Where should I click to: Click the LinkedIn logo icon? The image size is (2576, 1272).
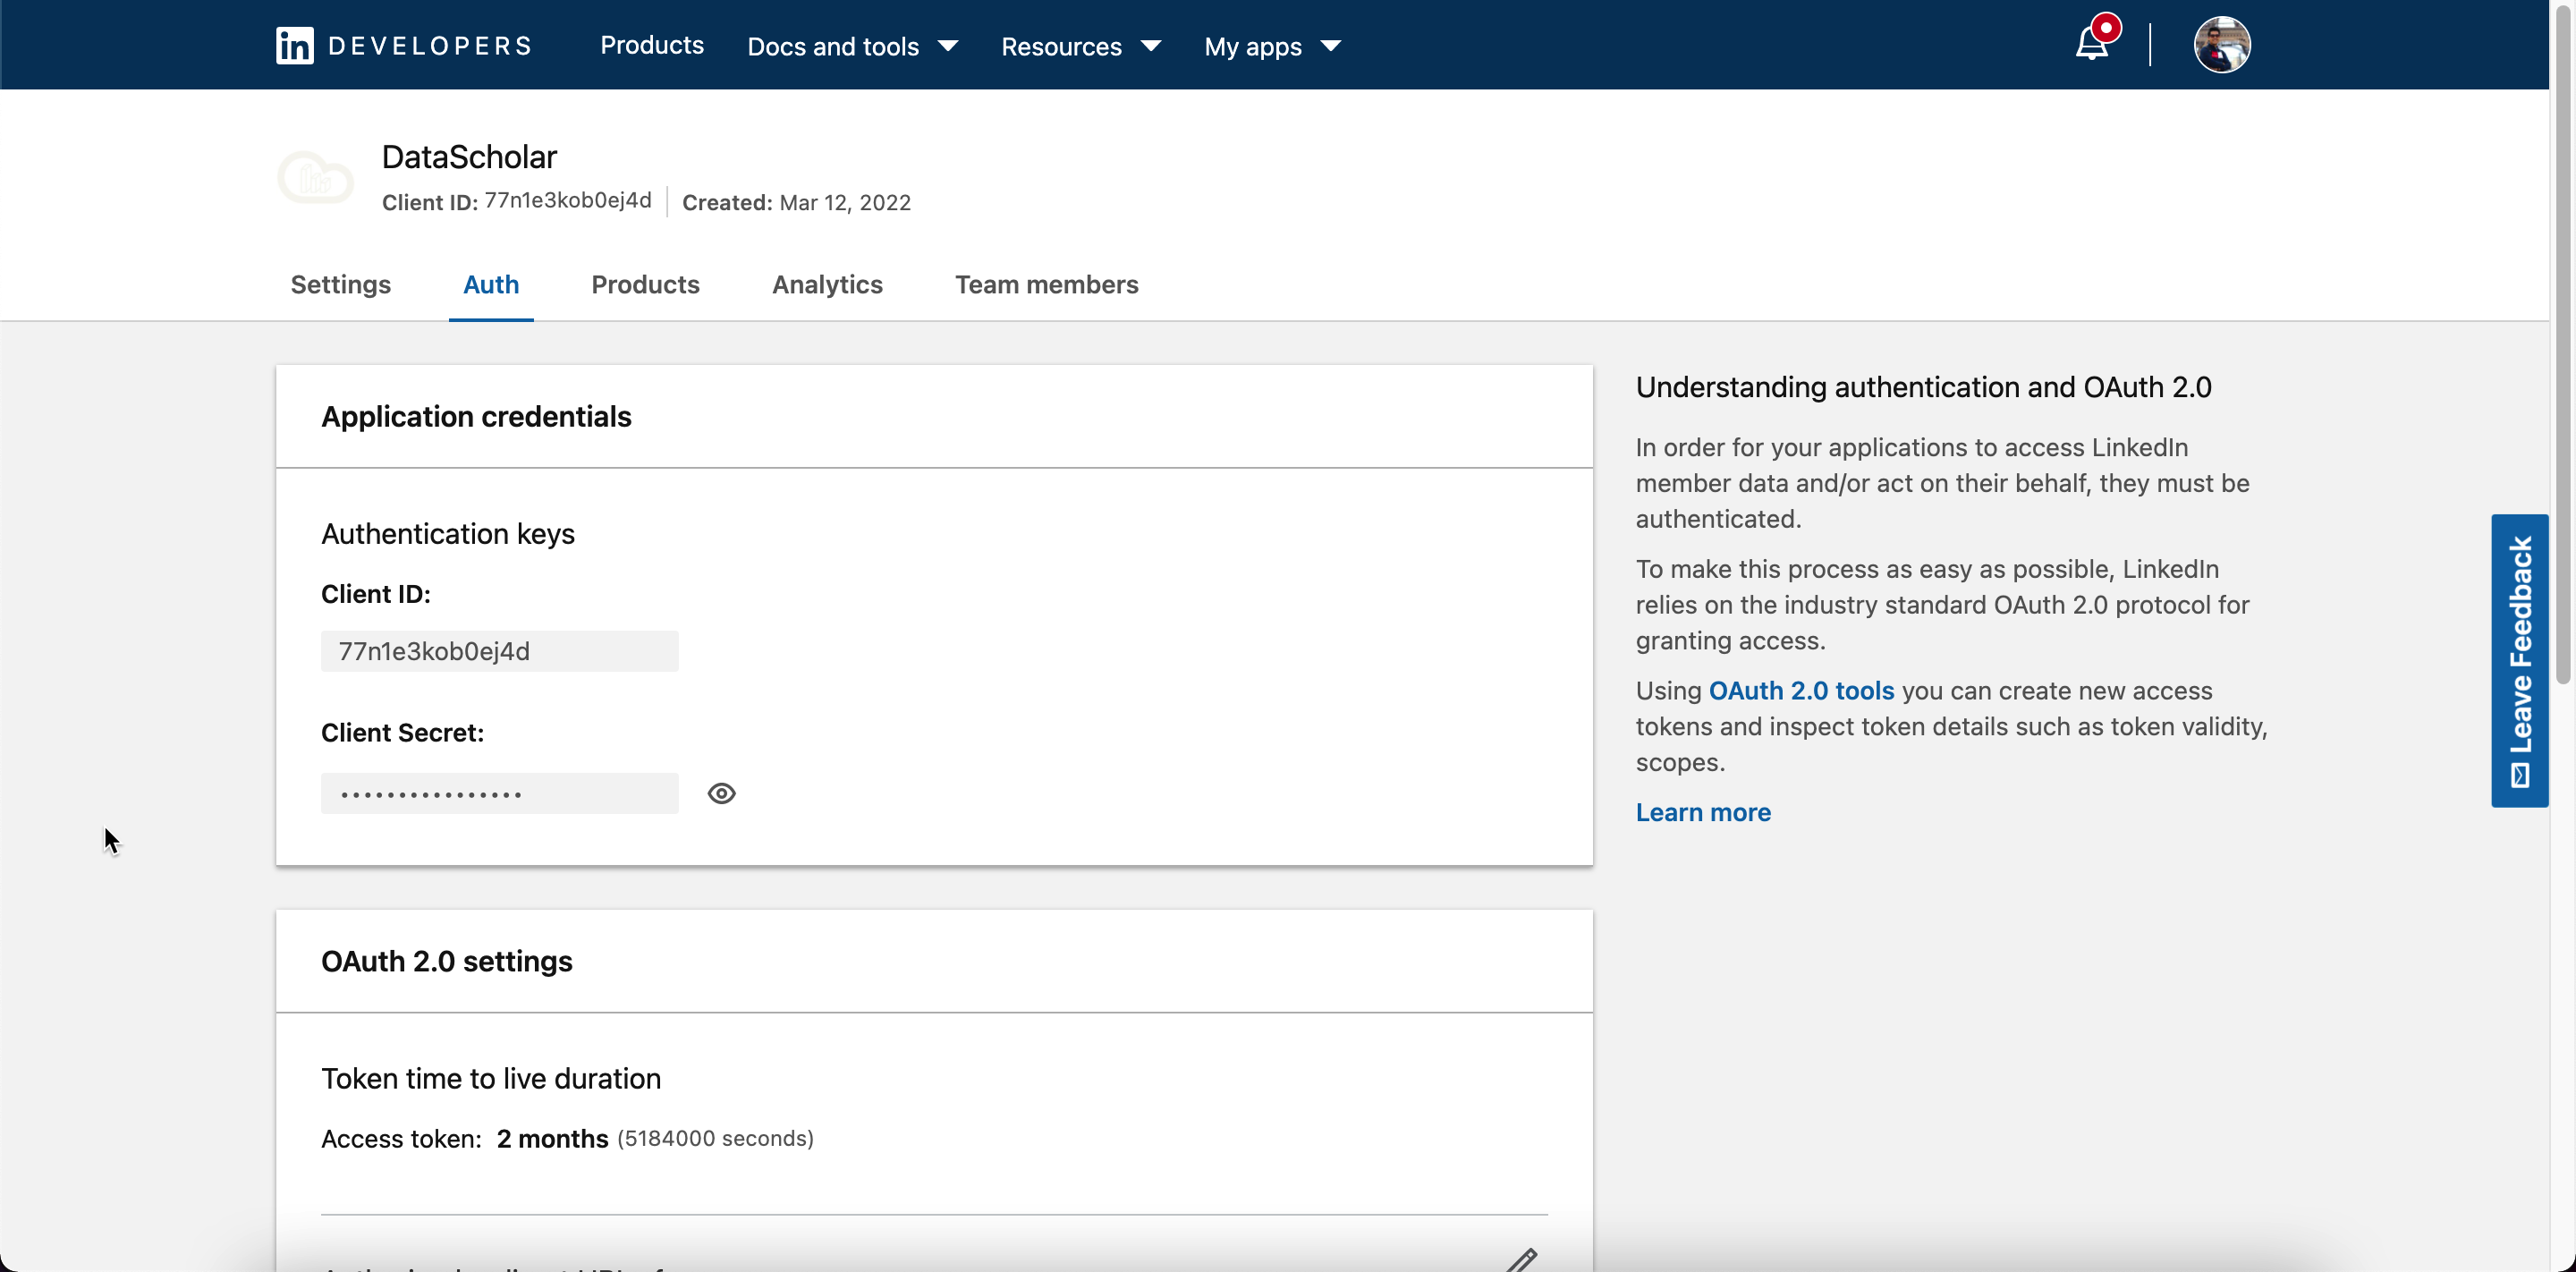pos(294,45)
